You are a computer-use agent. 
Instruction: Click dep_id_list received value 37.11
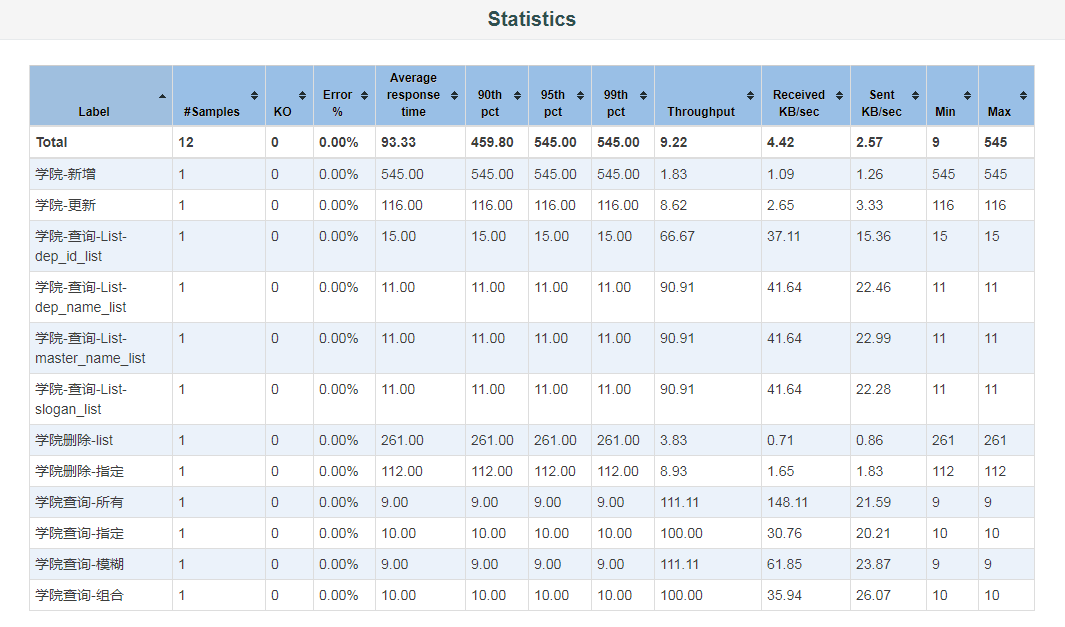[x=784, y=236]
